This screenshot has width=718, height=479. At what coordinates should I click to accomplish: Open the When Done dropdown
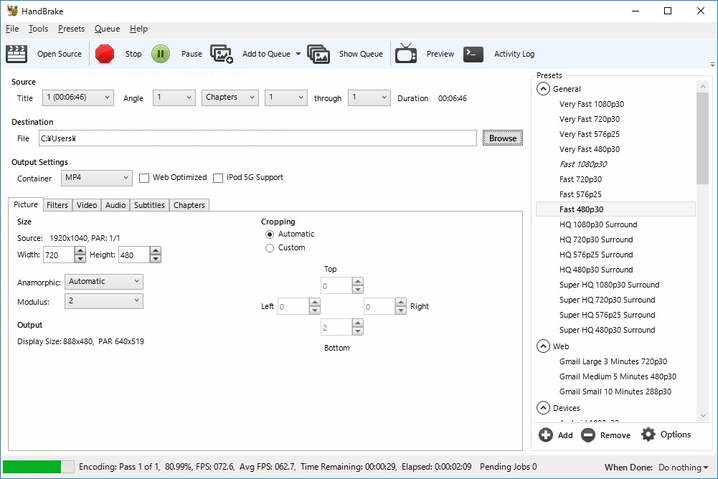(683, 468)
